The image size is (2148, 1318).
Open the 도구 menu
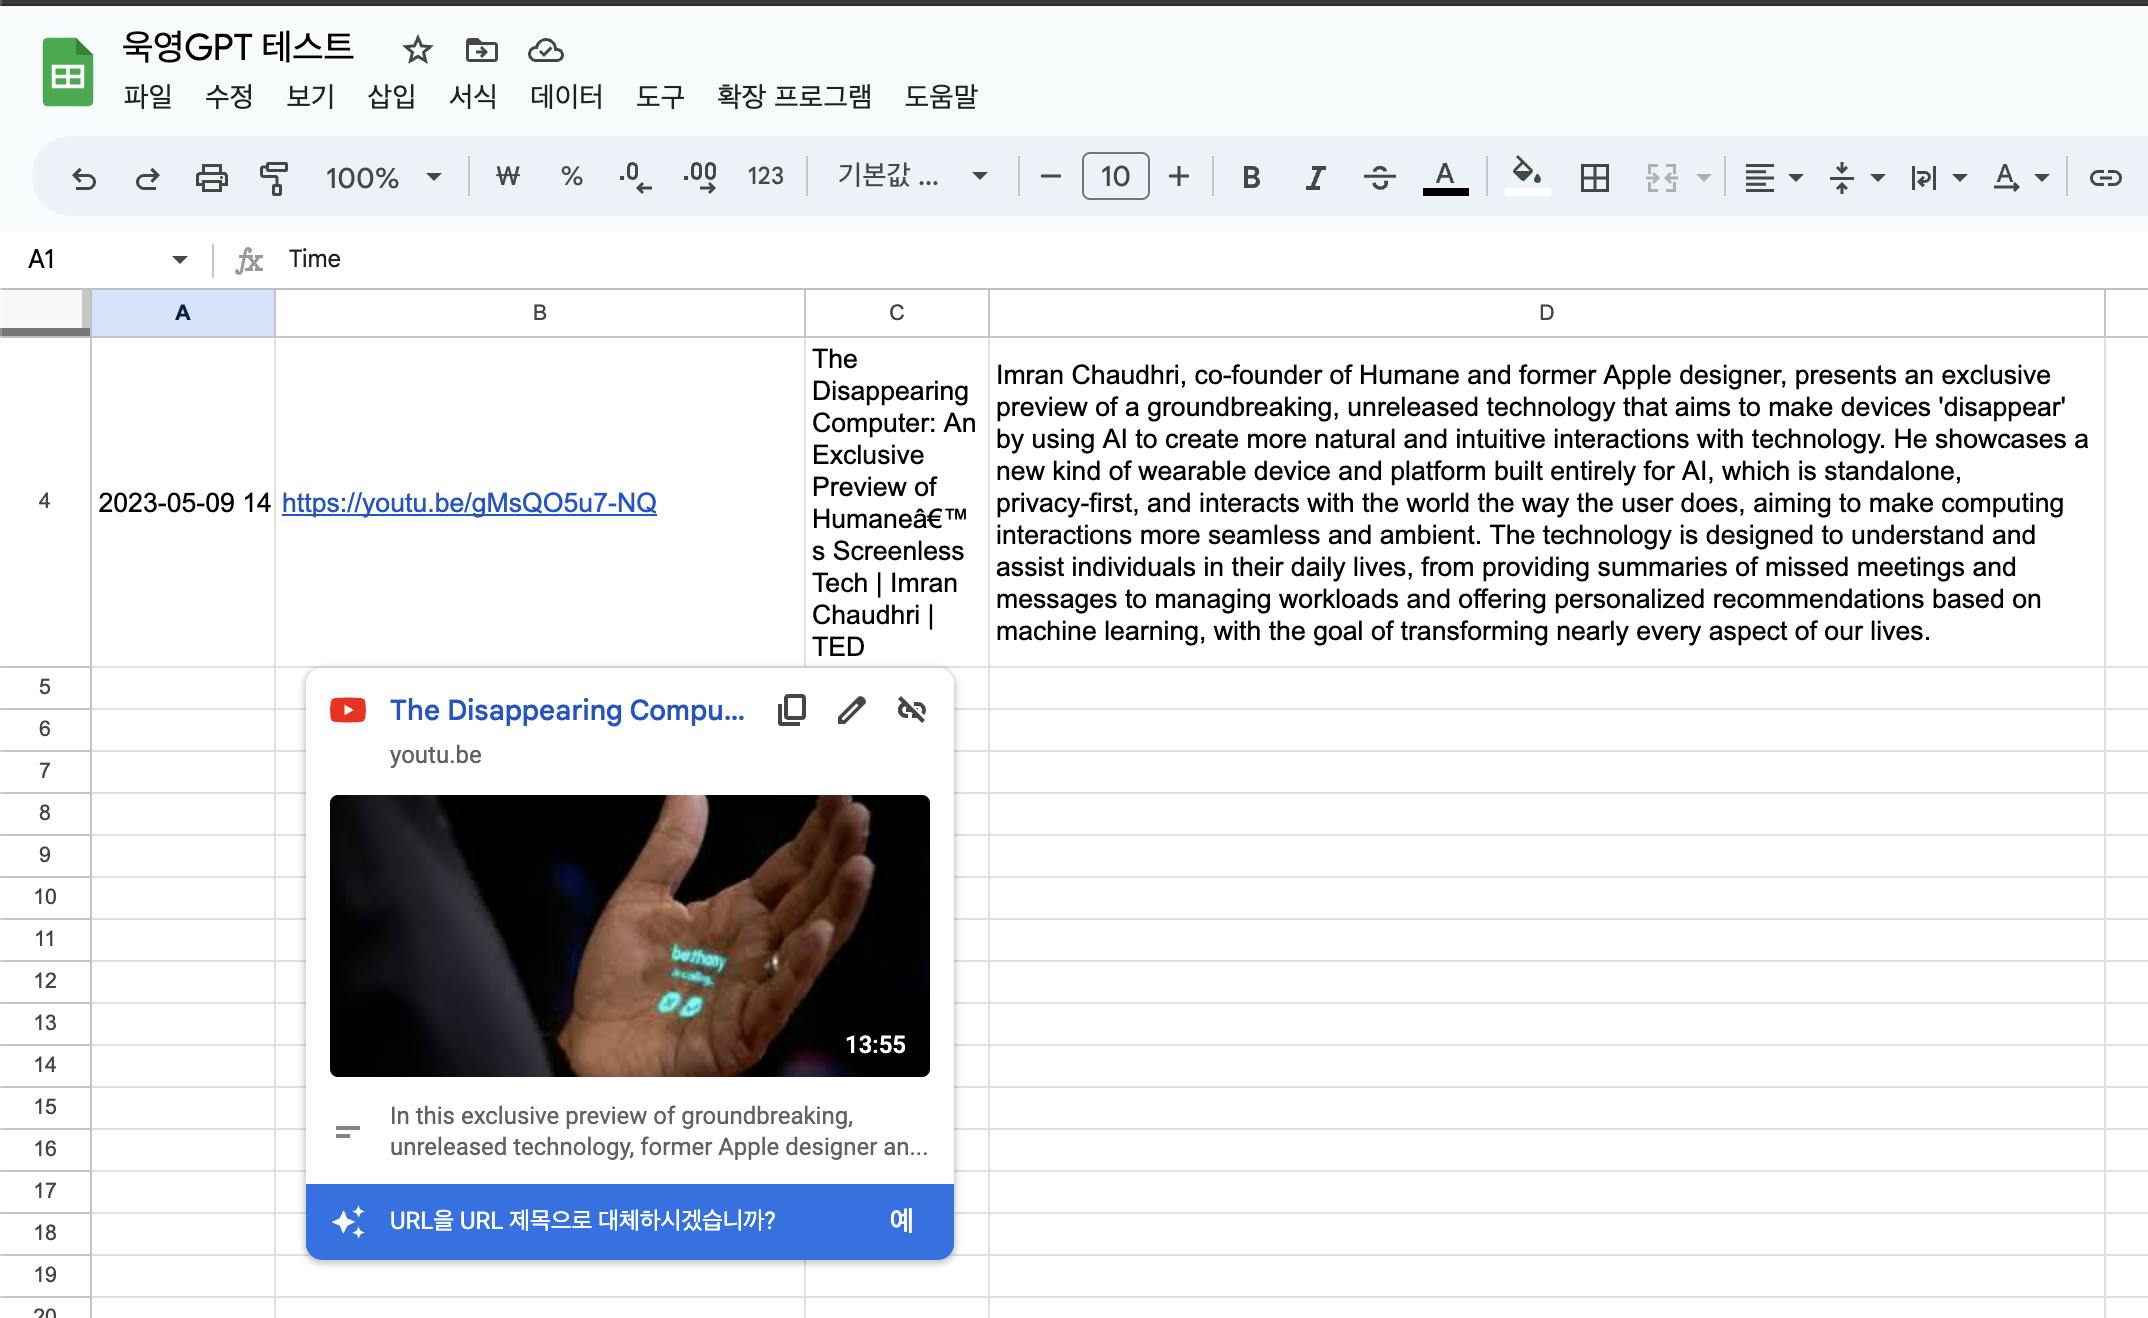click(660, 96)
